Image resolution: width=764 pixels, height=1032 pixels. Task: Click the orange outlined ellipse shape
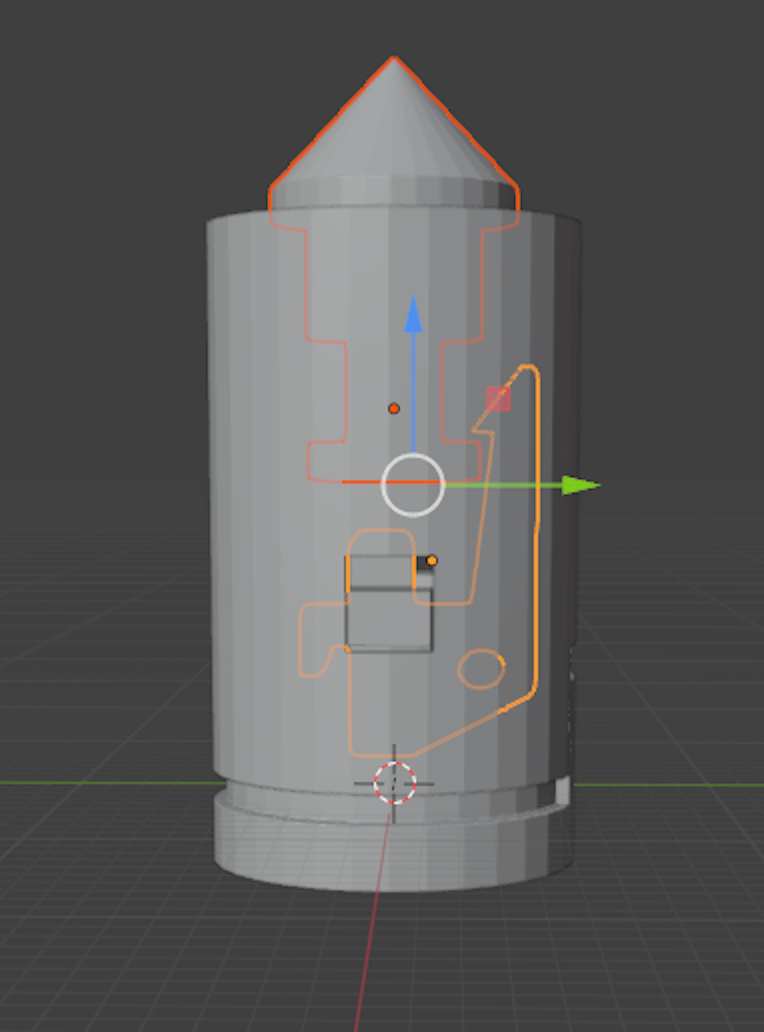click(x=481, y=669)
